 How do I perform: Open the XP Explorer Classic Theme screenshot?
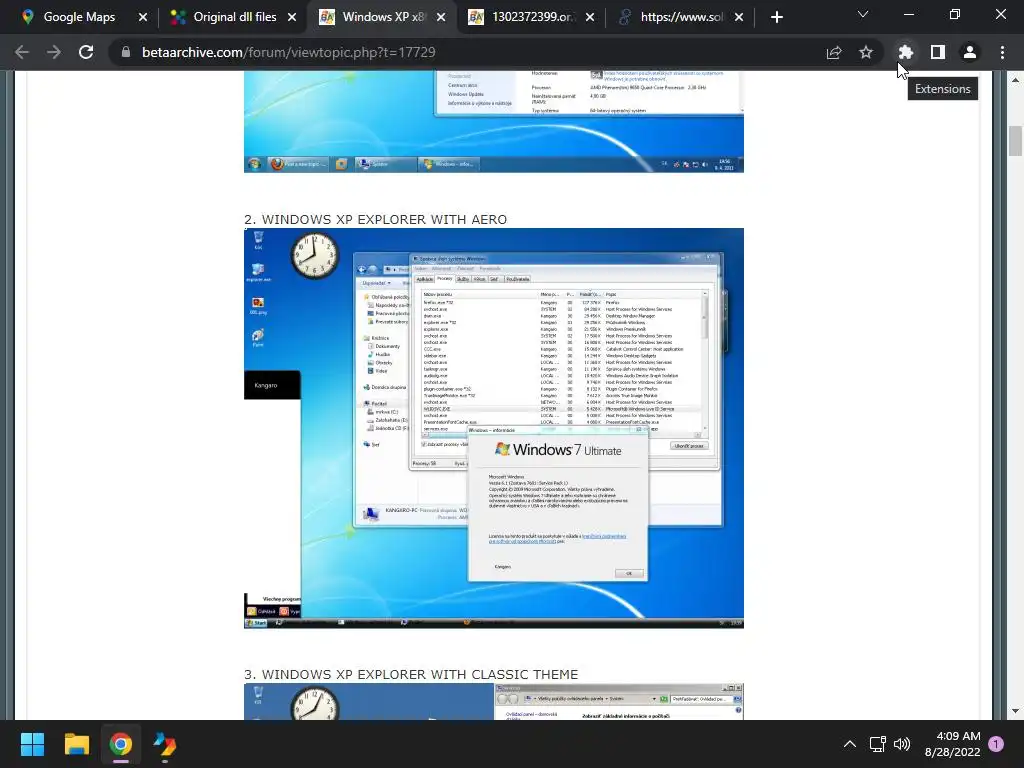coord(494,701)
